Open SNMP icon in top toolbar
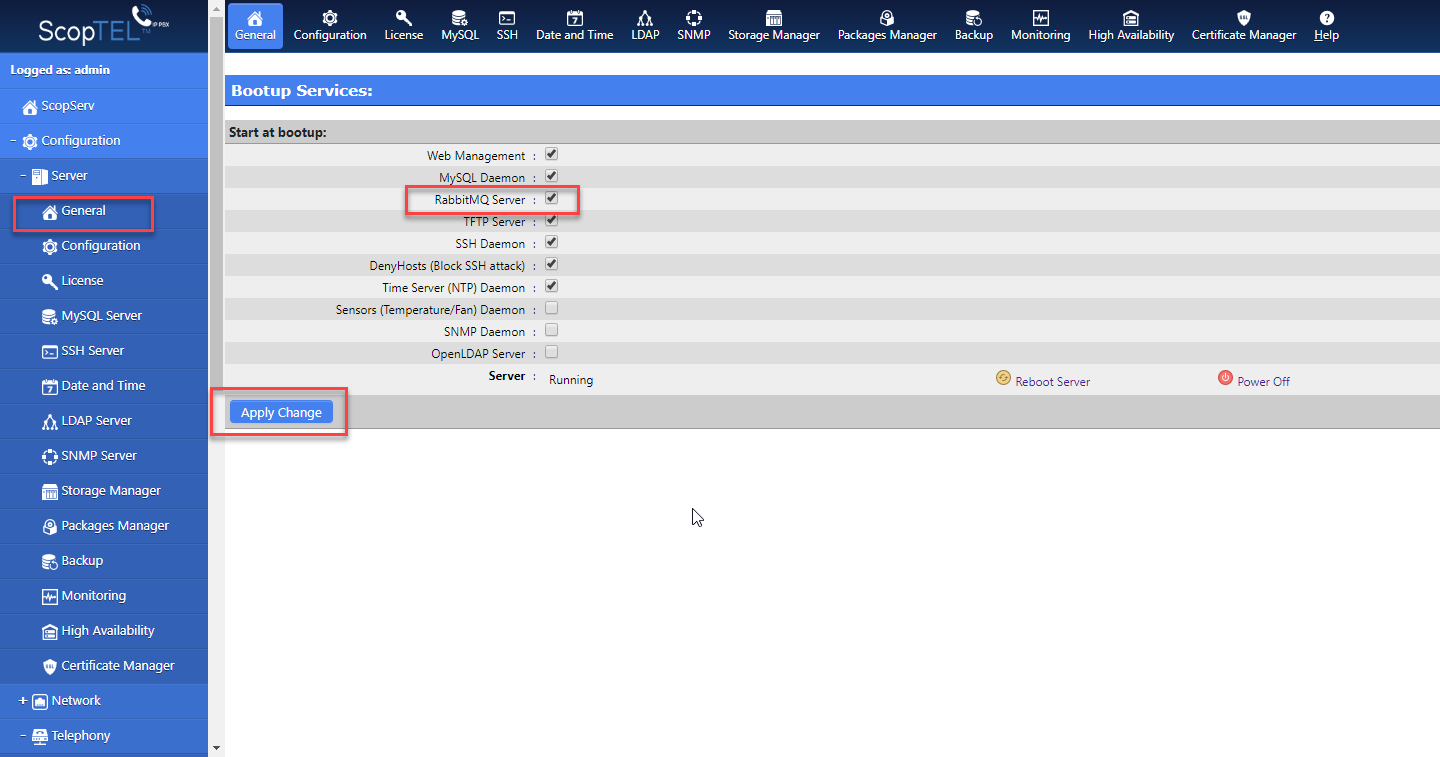 694,26
